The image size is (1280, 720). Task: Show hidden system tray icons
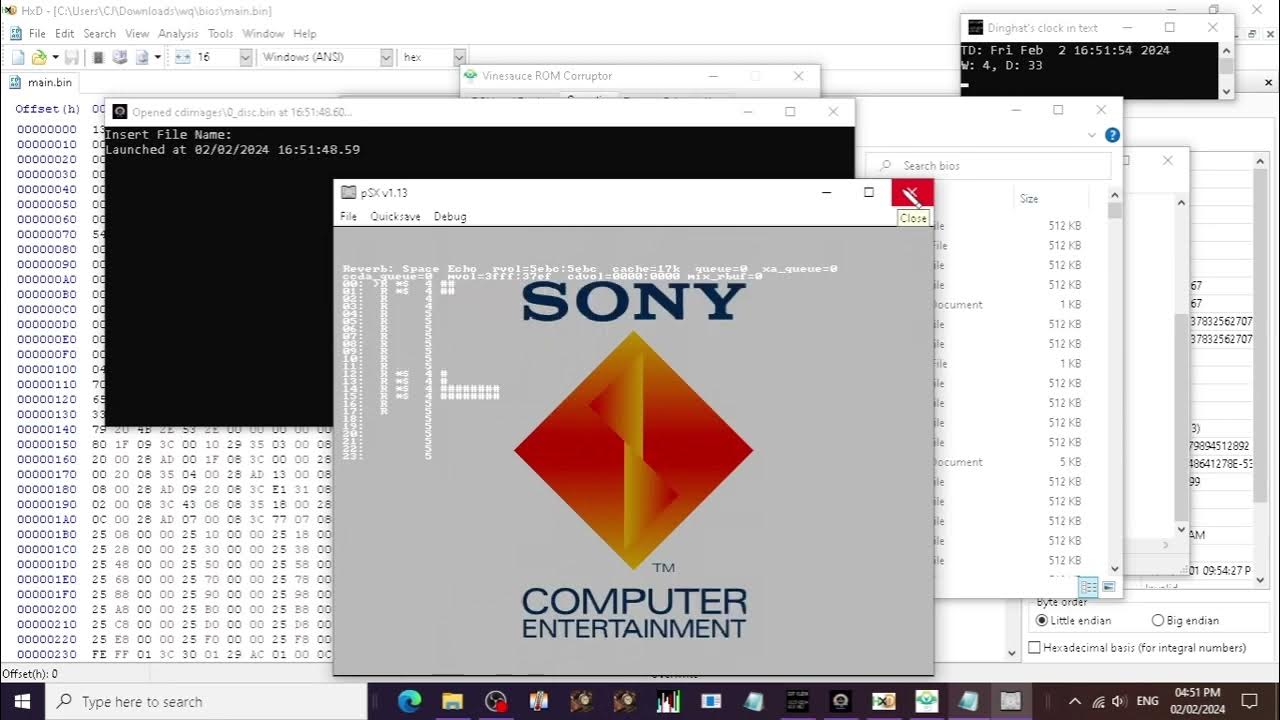click(x=1075, y=702)
